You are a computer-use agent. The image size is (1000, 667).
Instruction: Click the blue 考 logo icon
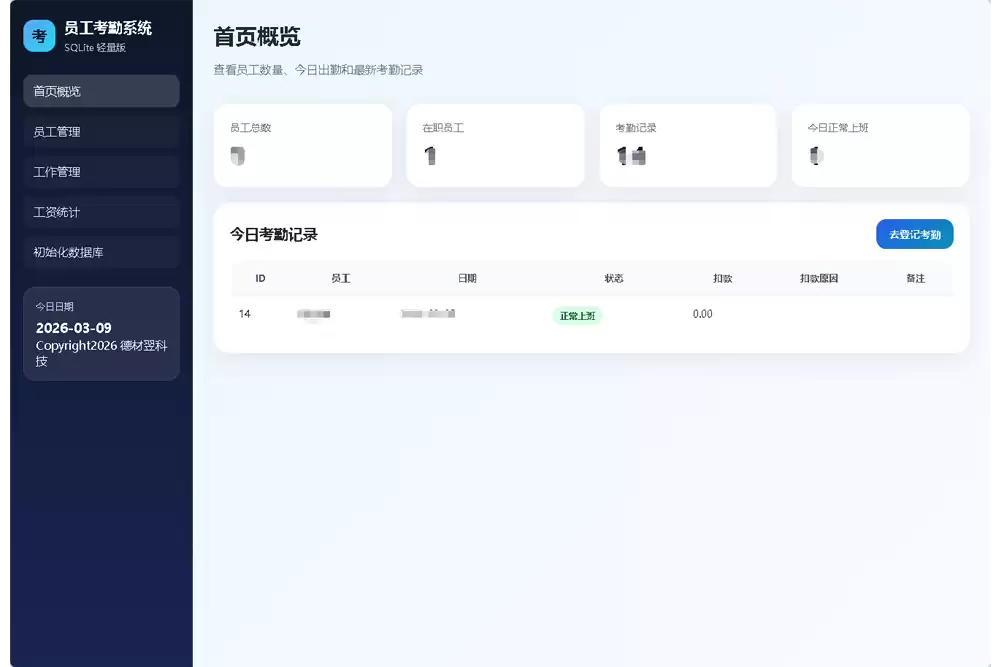[39, 36]
